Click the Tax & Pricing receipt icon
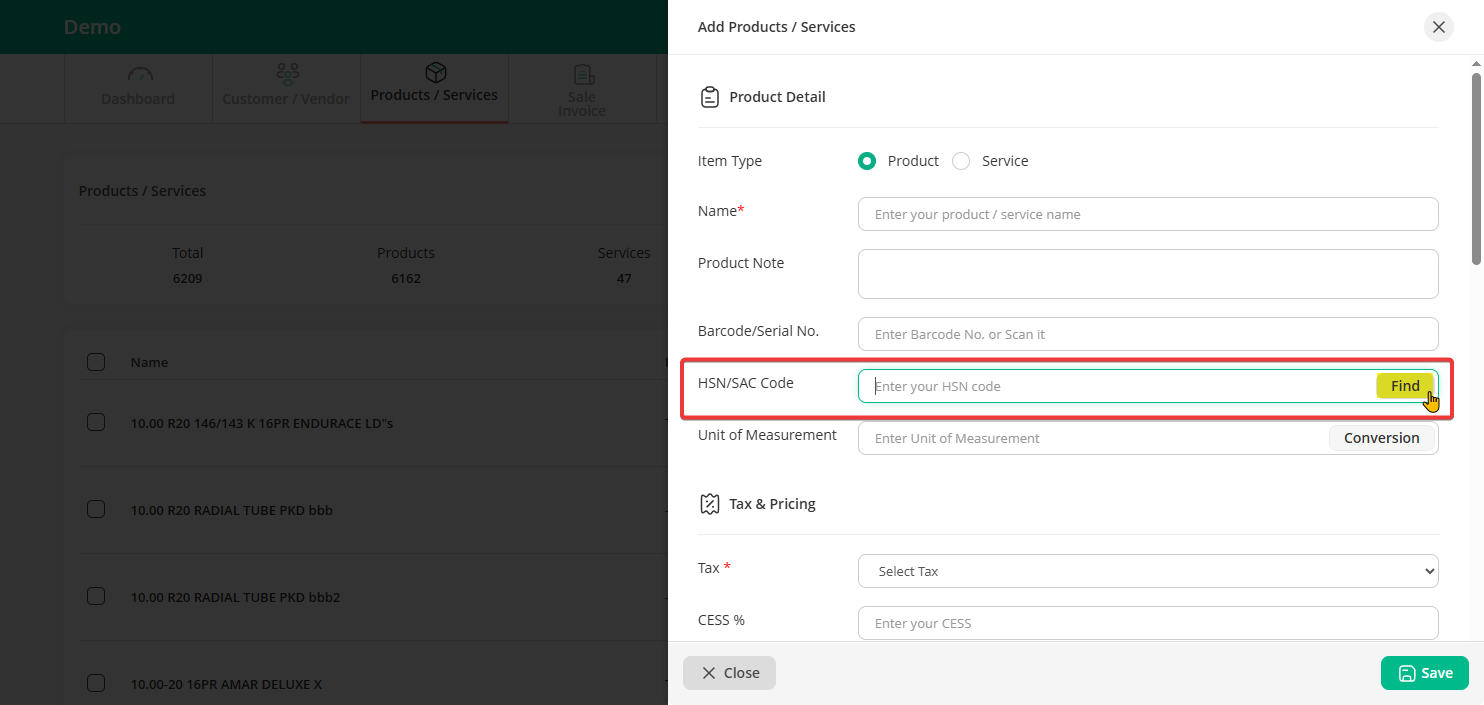Image resolution: width=1484 pixels, height=705 pixels. (x=709, y=504)
